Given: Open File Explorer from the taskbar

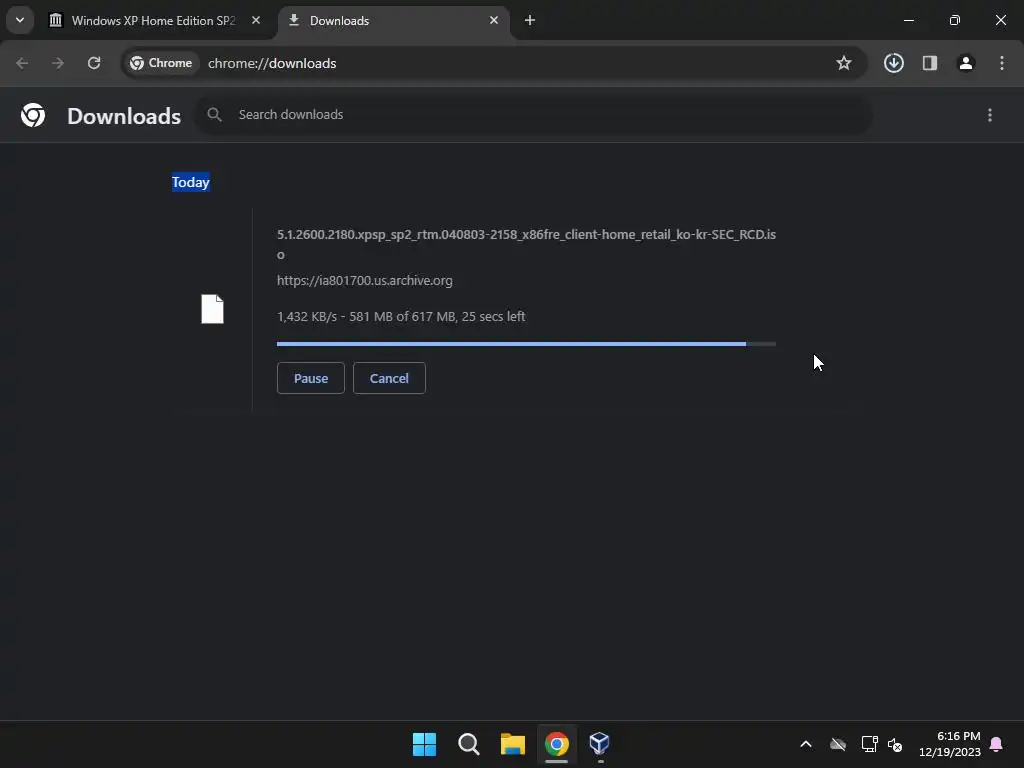Looking at the screenshot, I should click(x=513, y=744).
